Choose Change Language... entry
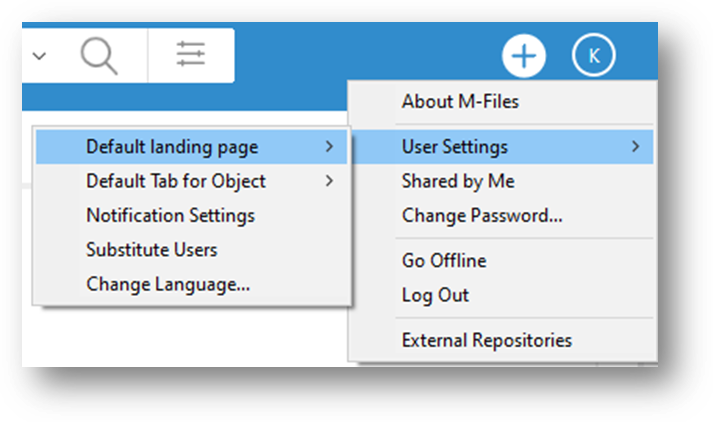Image resolution: width=713 pixels, height=422 pixels. [x=191, y=284]
